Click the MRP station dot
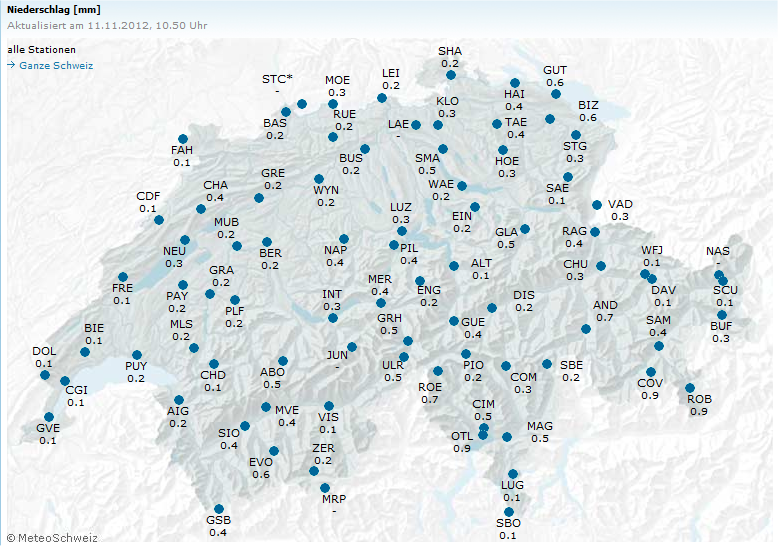Screen dimensions: 778x546 click(324, 488)
